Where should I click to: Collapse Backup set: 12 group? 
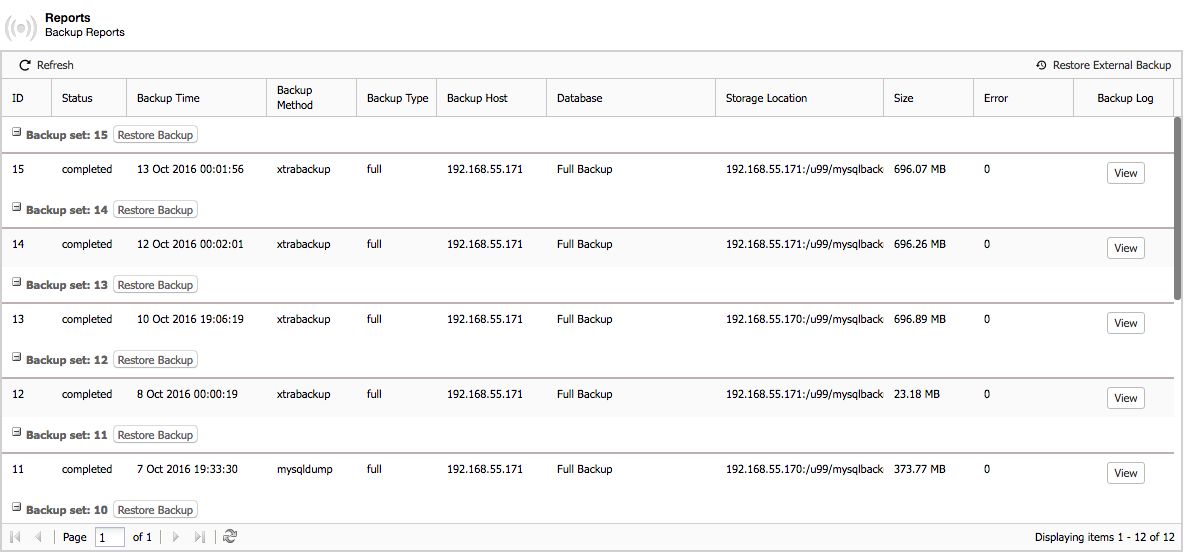click(17, 356)
